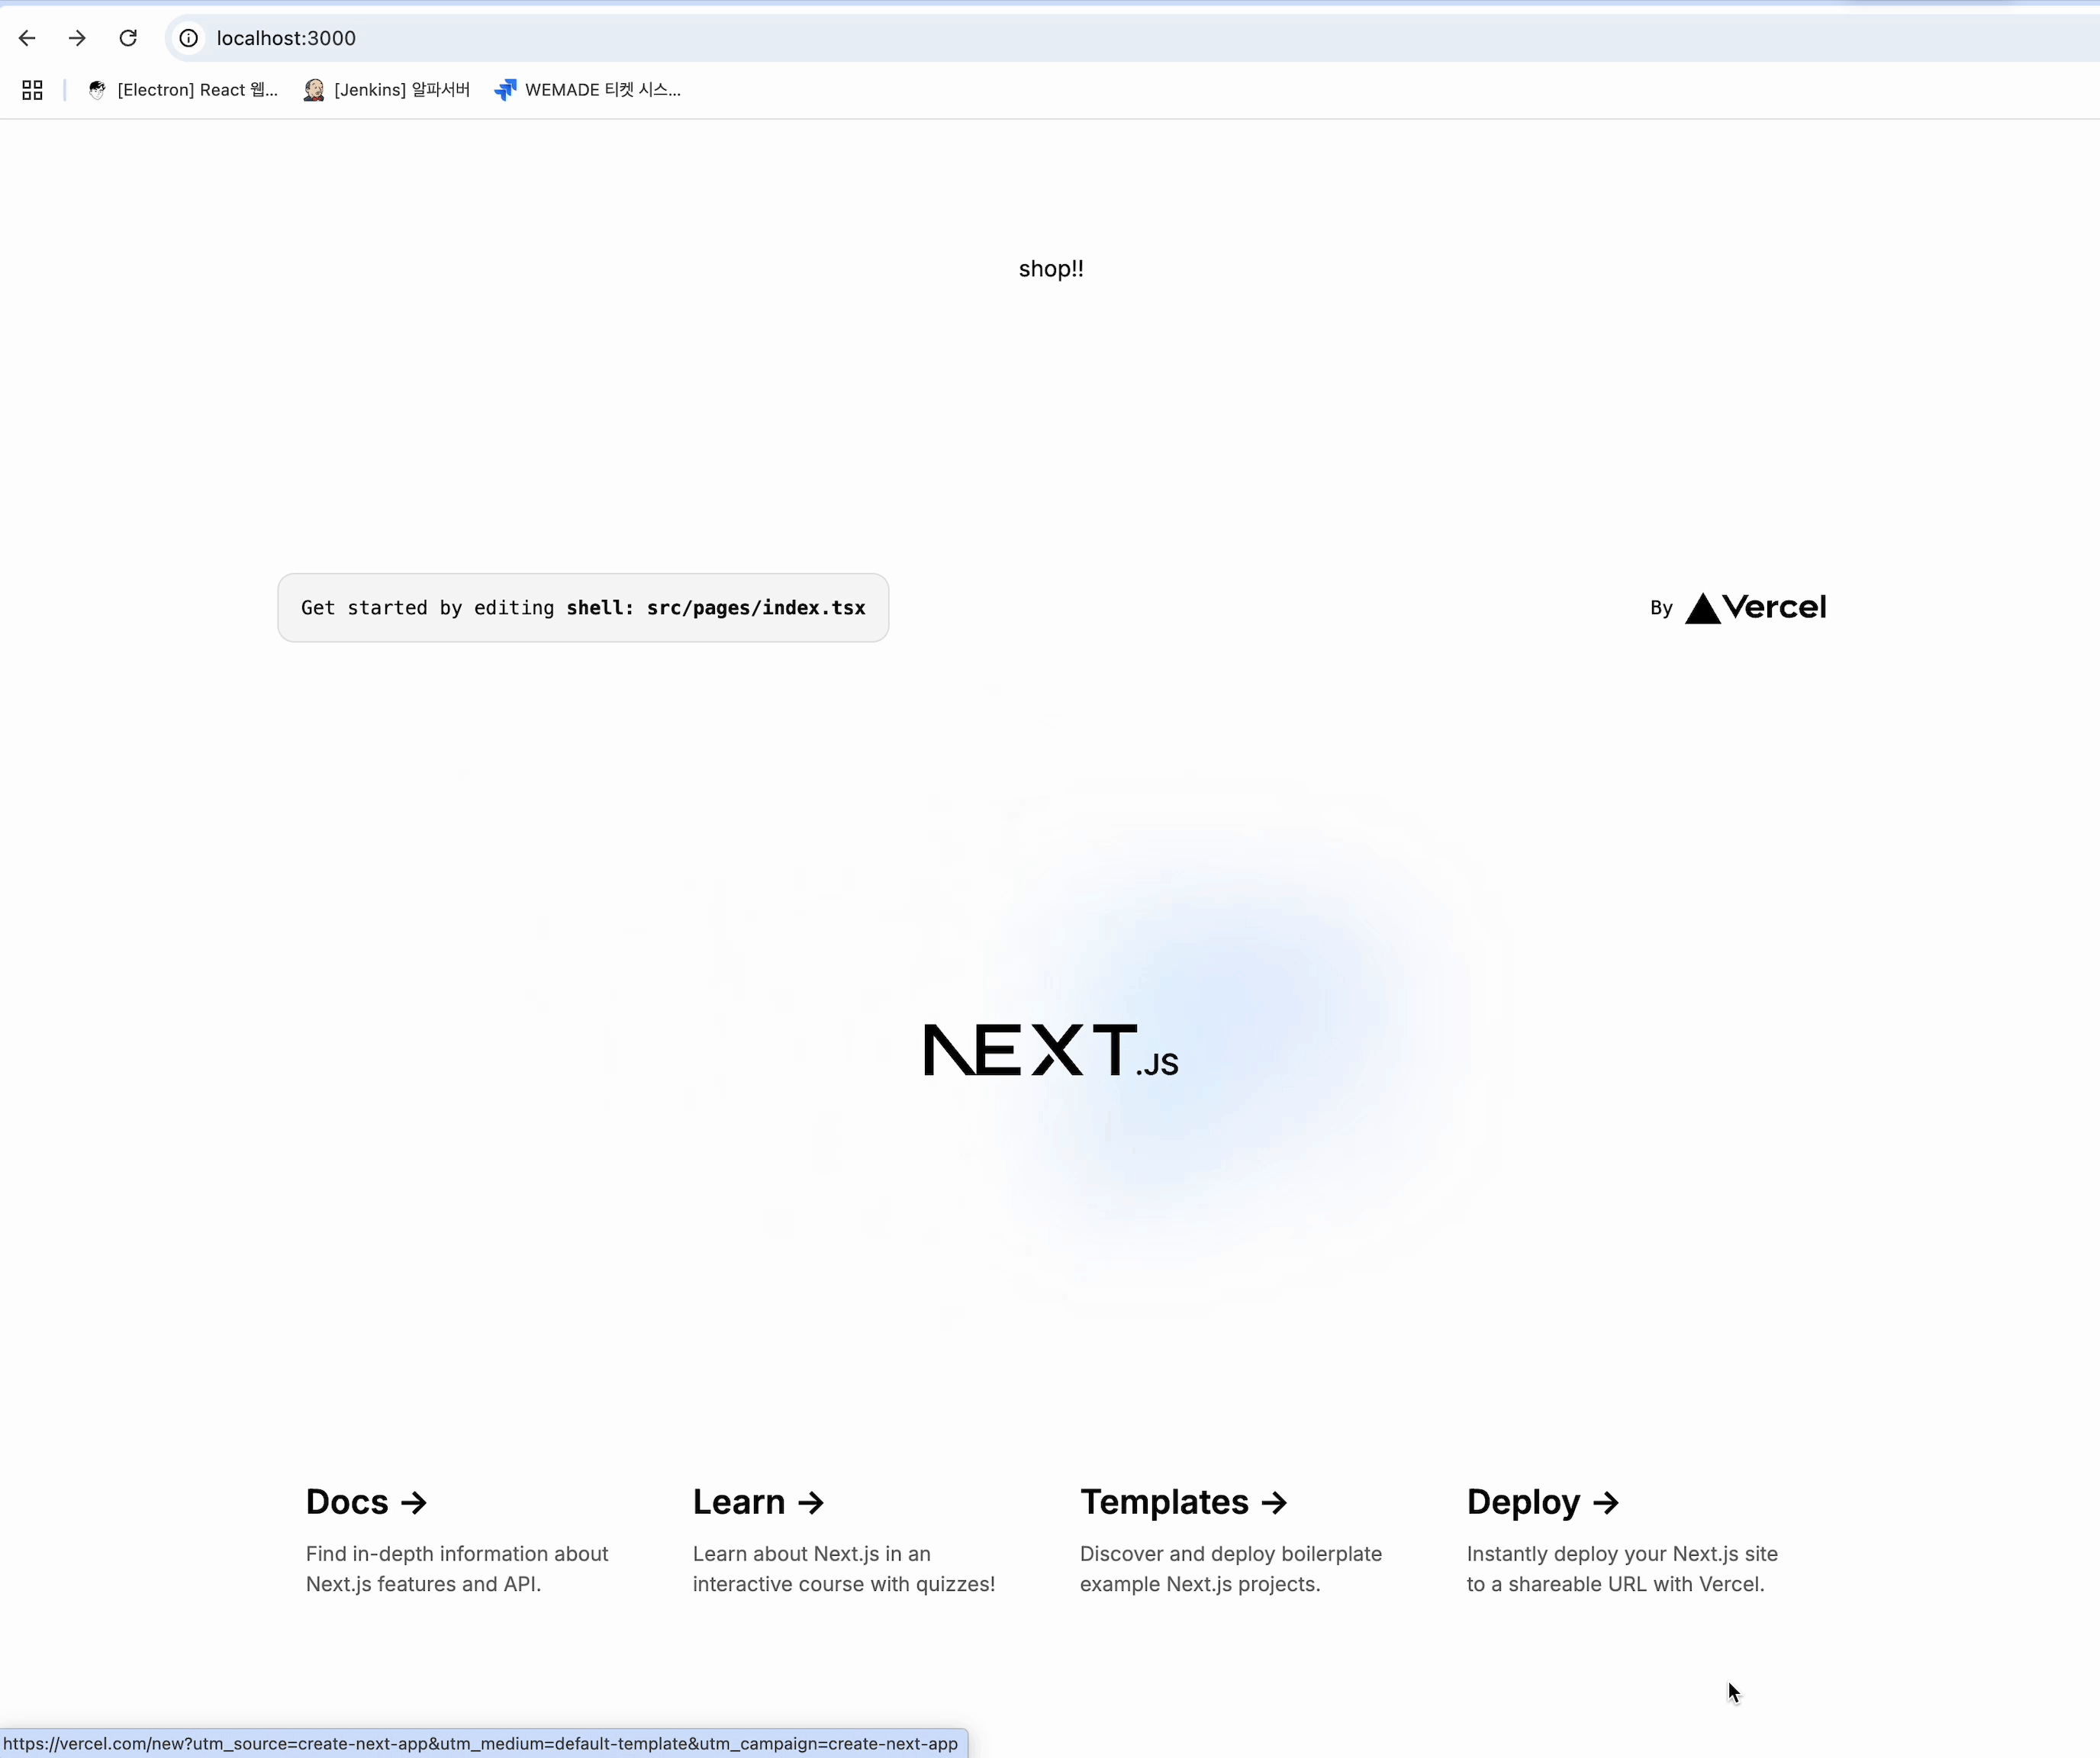Go forward with the browser forward arrow

[x=77, y=38]
